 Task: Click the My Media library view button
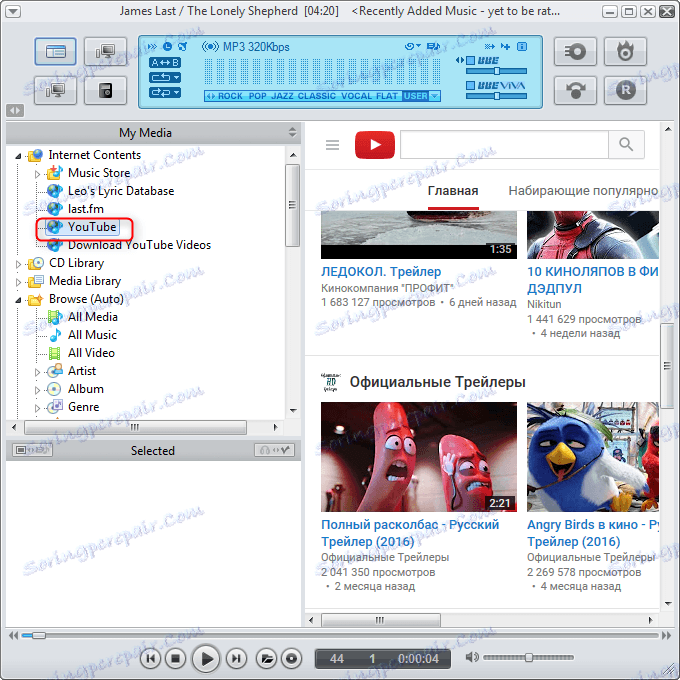(56, 52)
